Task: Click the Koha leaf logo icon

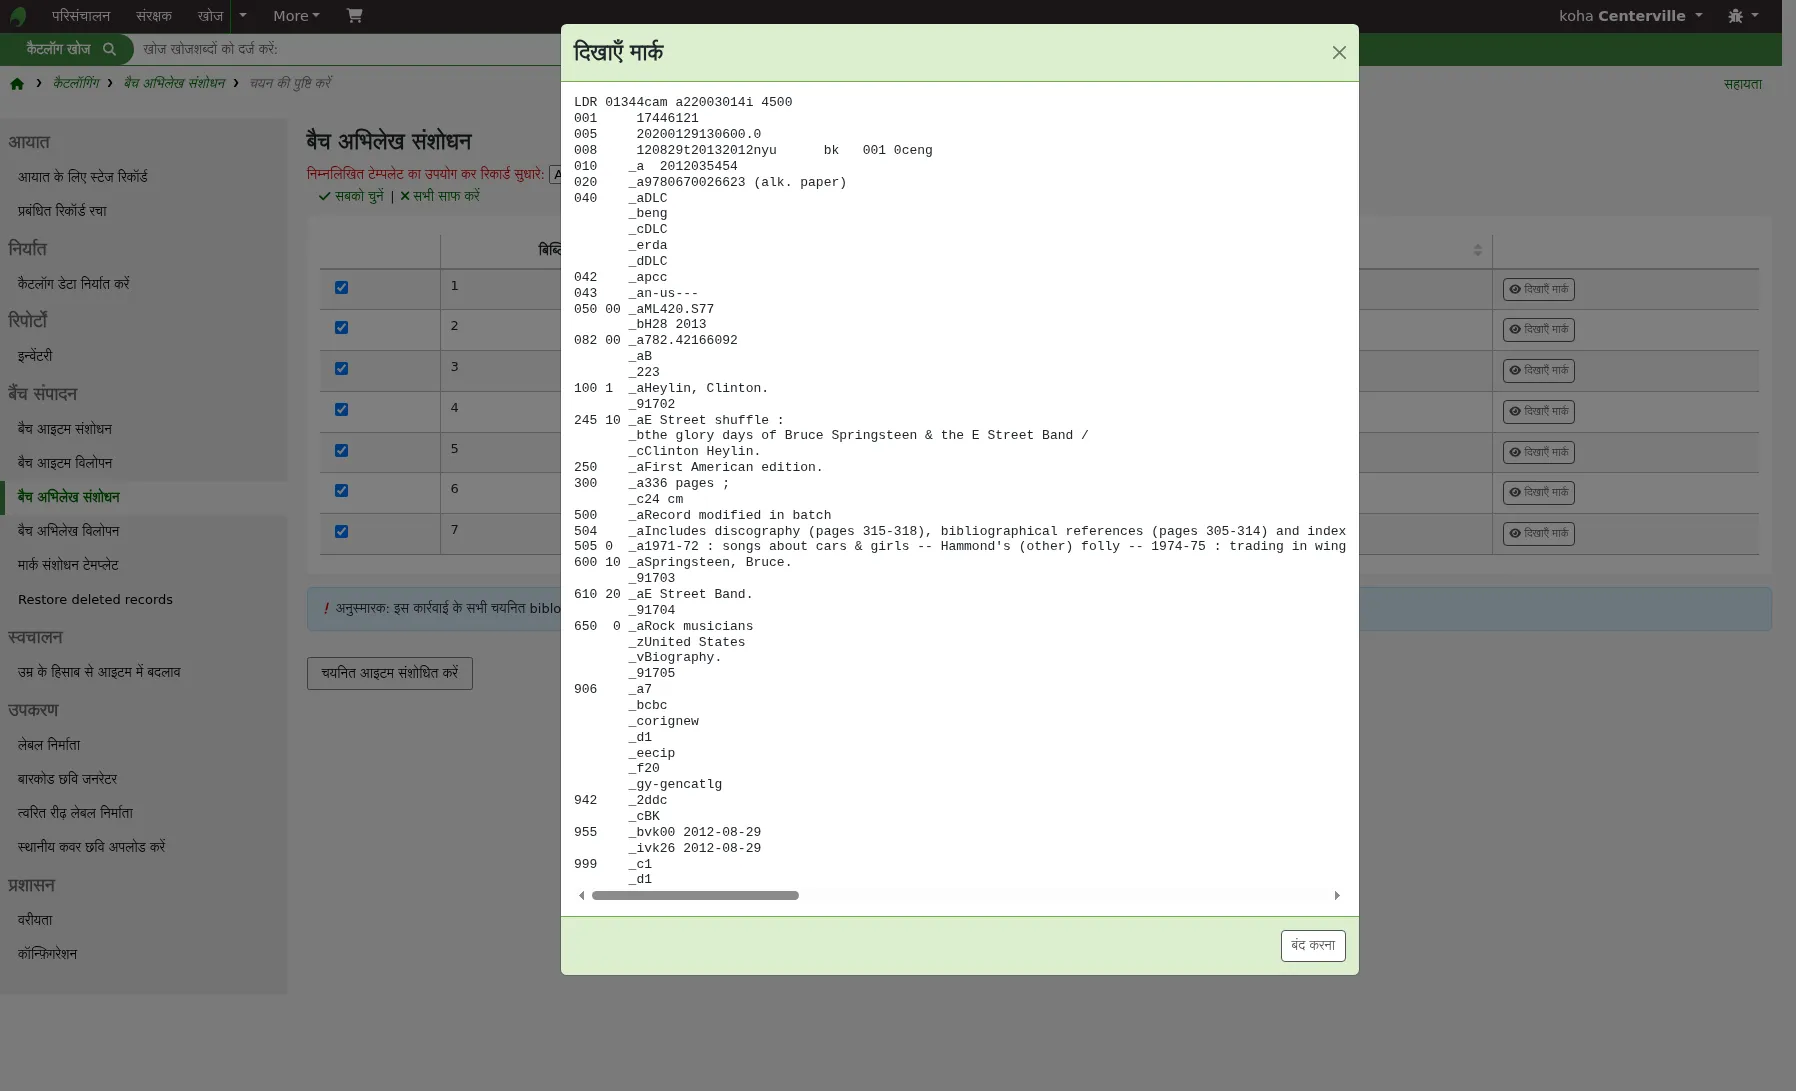Action: pos(17,16)
